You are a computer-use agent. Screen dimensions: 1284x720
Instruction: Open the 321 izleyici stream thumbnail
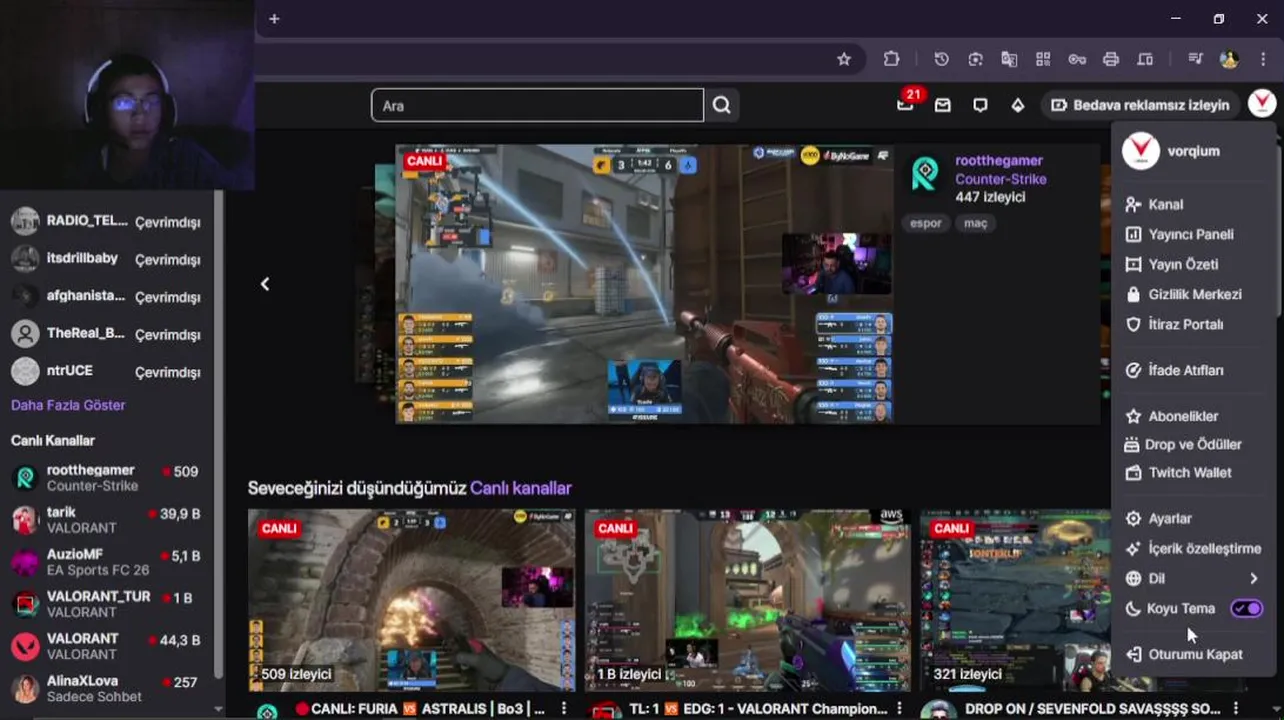(1015, 600)
